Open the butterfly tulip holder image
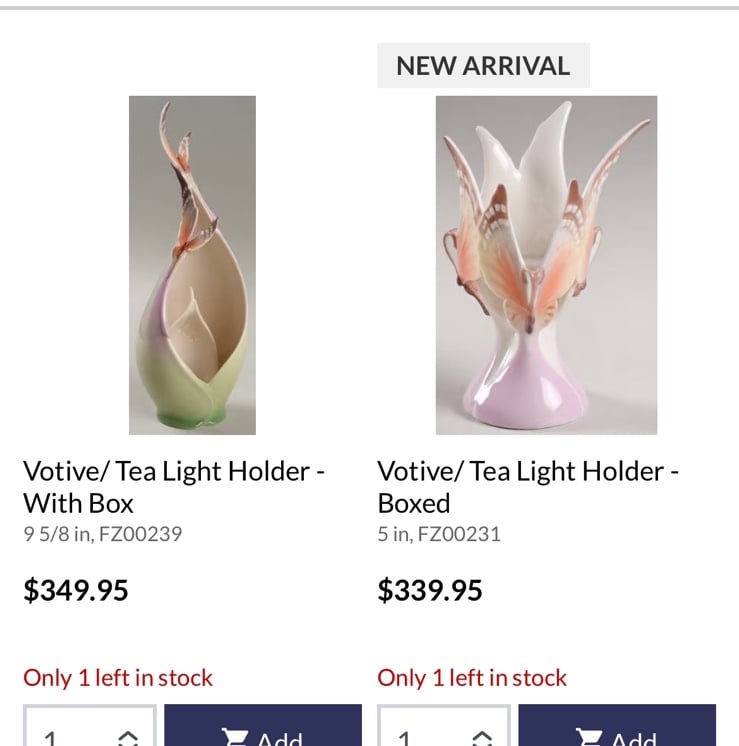The image size is (739, 746). (x=546, y=265)
